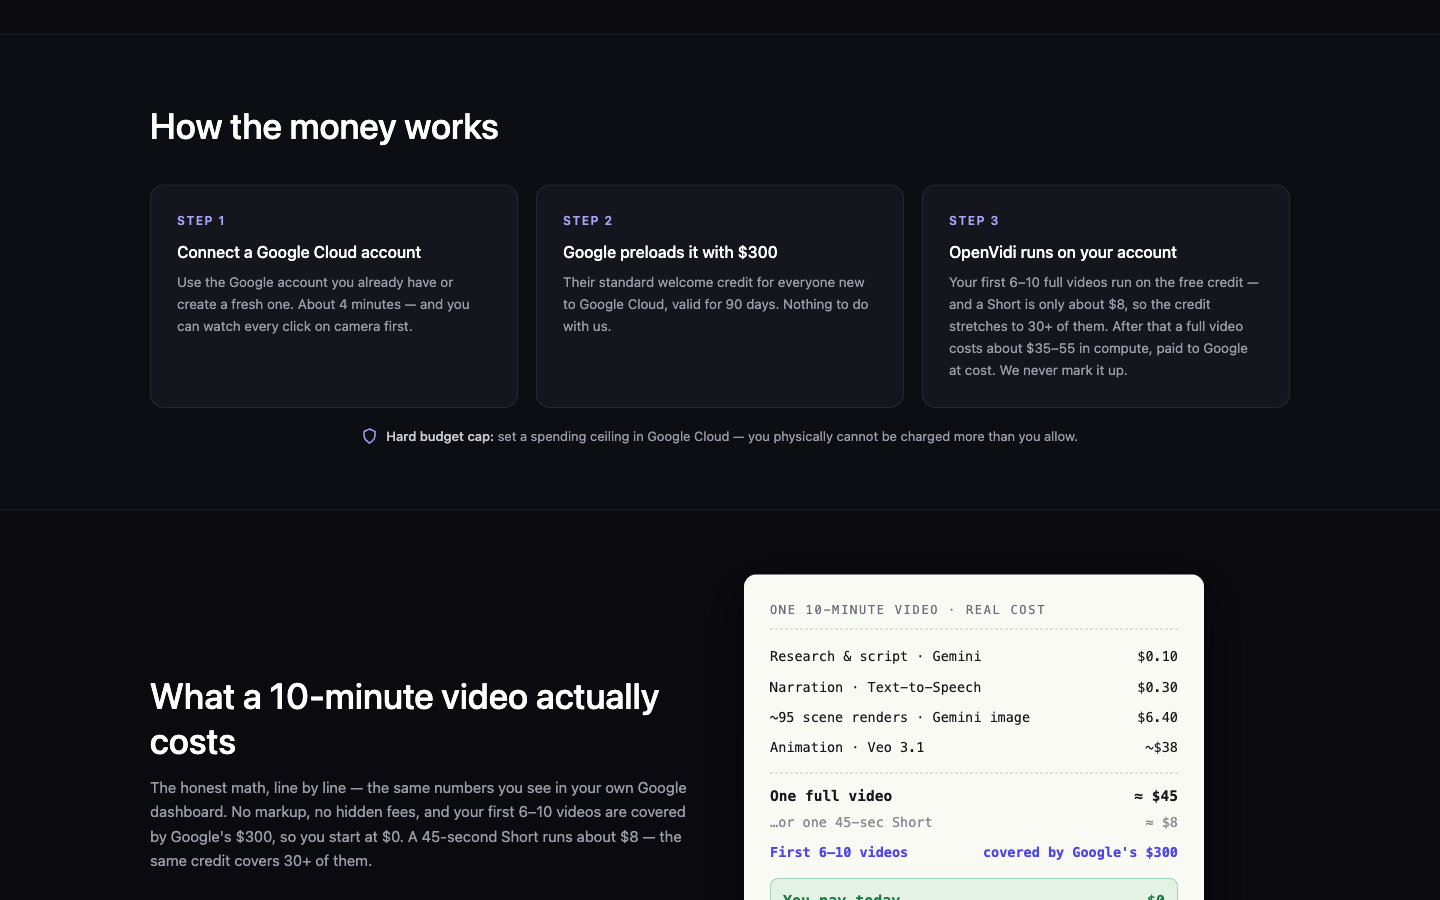Click the 'STEP 2' label

(x=588, y=220)
